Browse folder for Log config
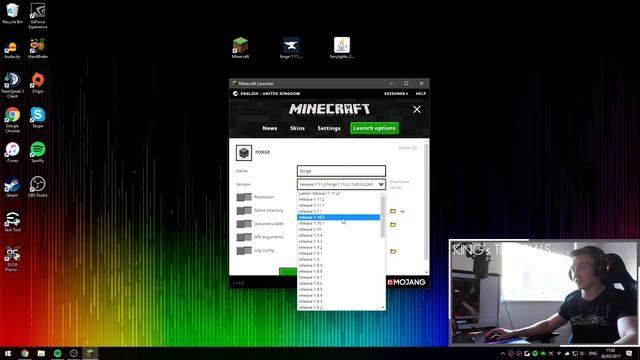This screenshot has height=360, width=640. 393,251
